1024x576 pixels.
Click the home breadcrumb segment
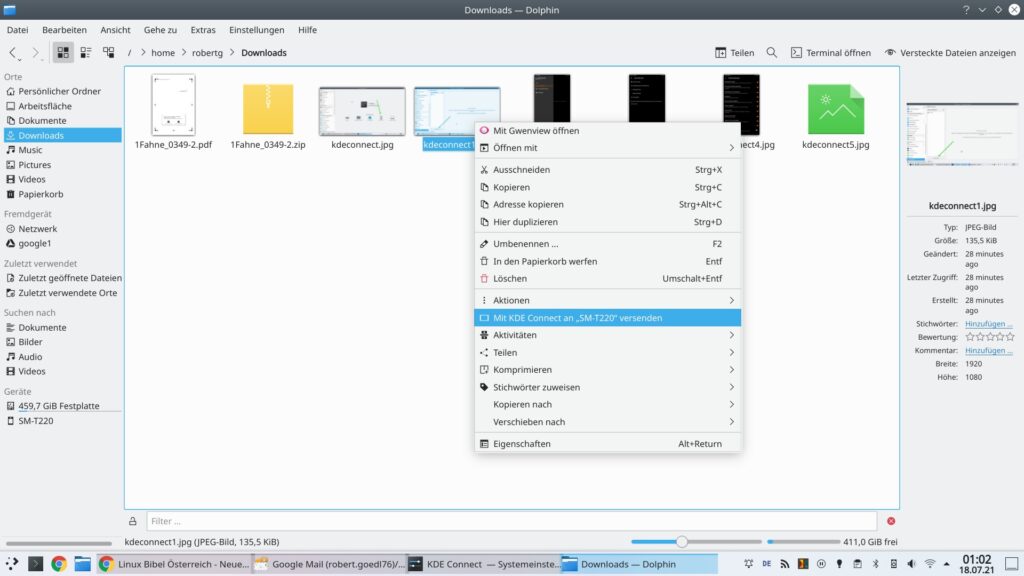[x=163, y=53]
